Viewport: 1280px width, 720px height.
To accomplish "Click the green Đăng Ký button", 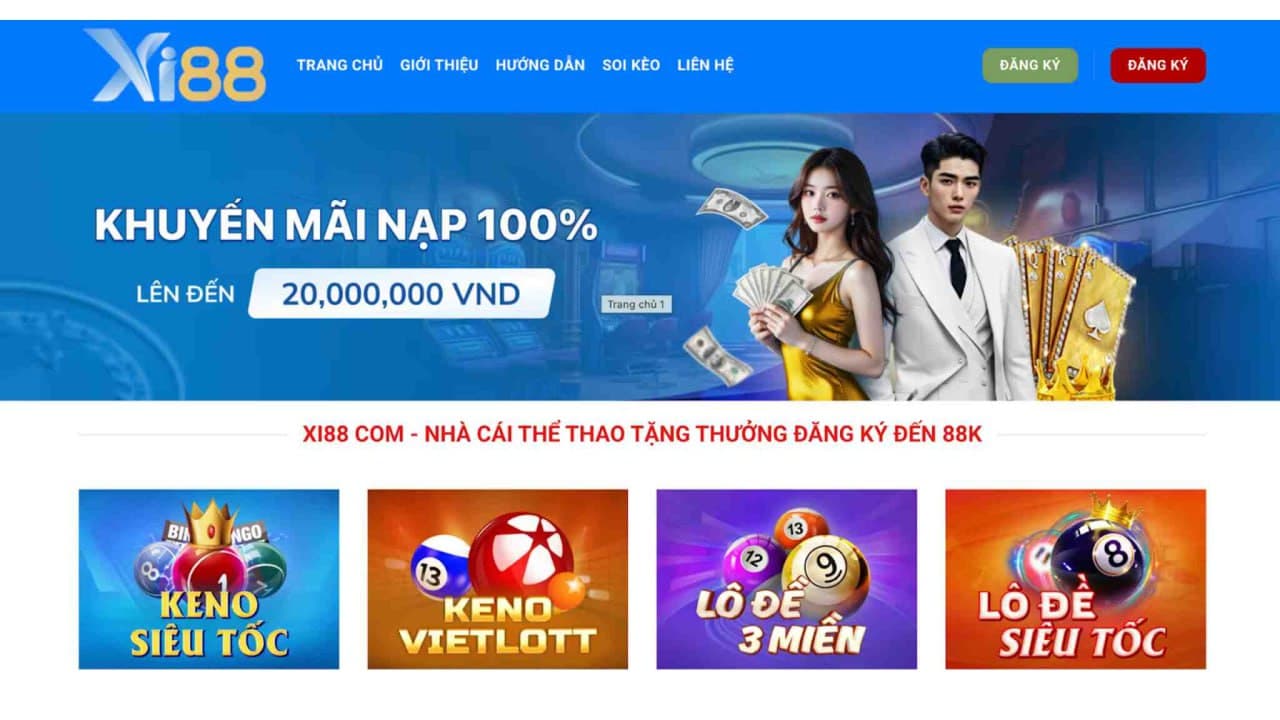I will 1030,65.
